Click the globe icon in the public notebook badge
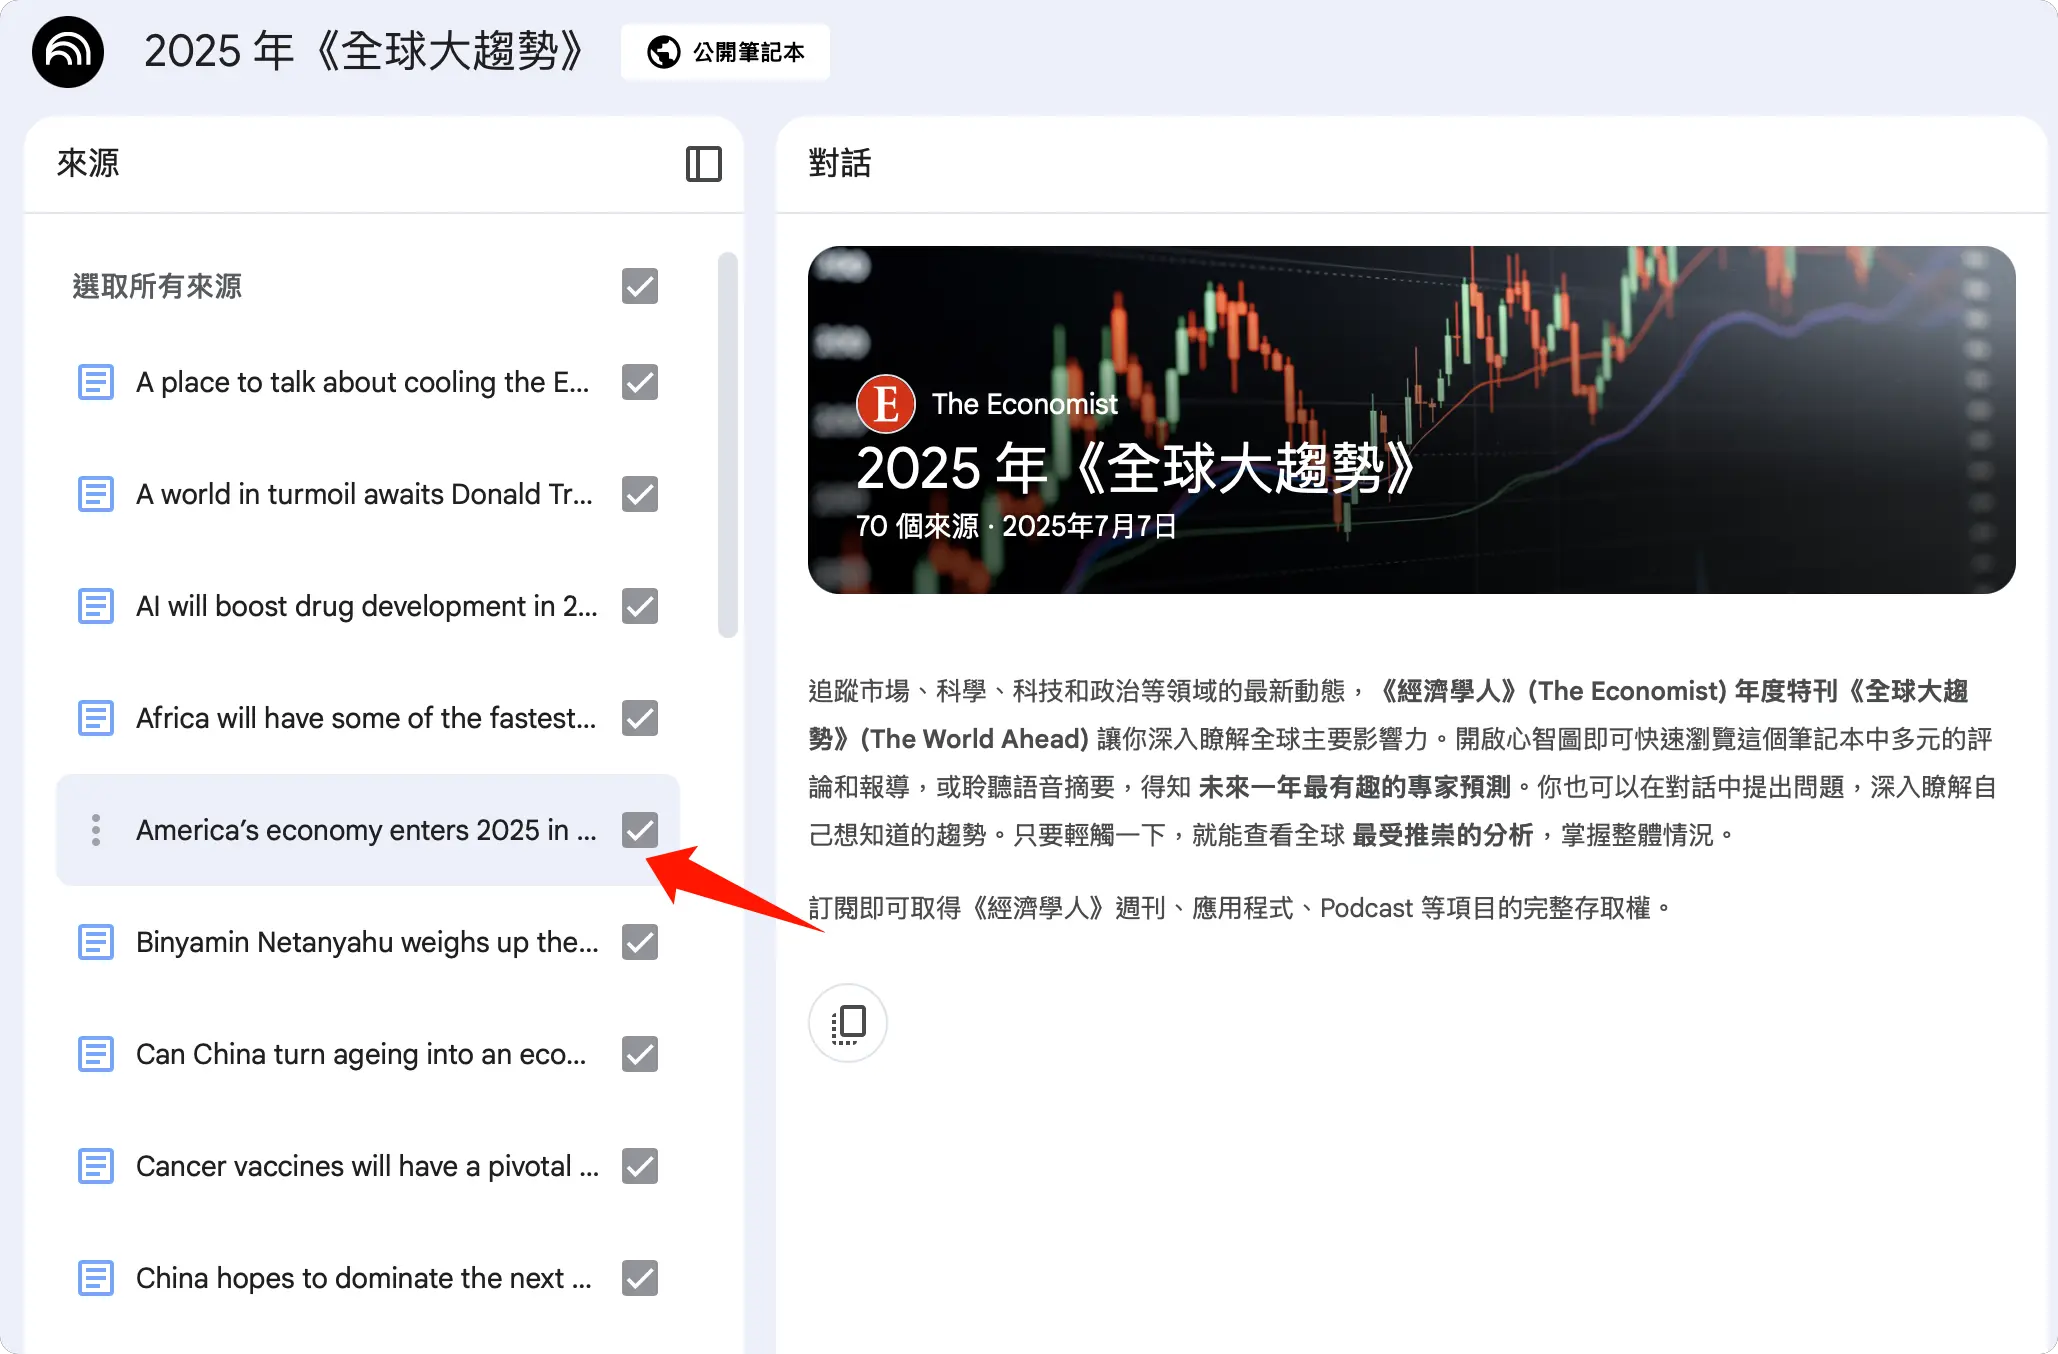The image size is (2058, 1354). tap(663, 52)
